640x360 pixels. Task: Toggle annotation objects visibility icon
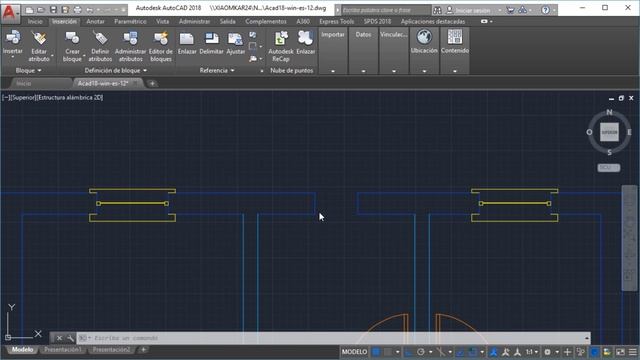(x=493, y=352)
